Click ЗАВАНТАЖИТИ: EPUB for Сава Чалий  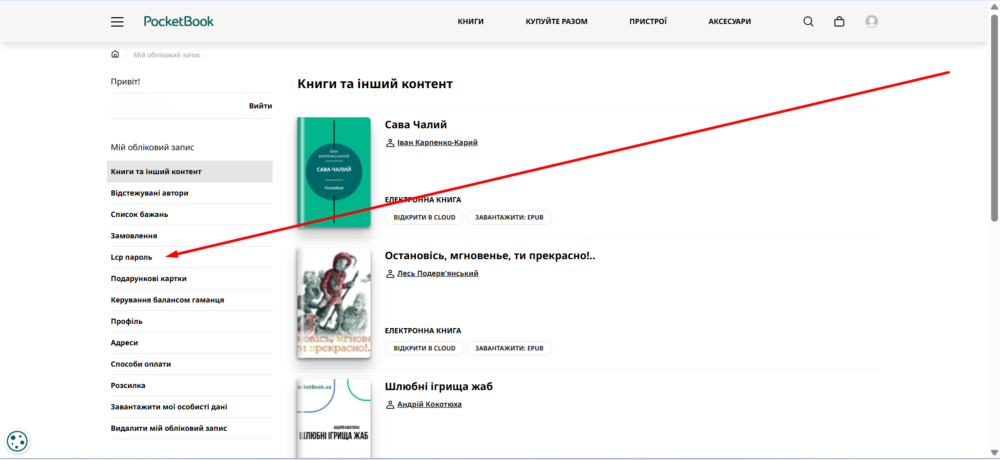coord(509,217)
